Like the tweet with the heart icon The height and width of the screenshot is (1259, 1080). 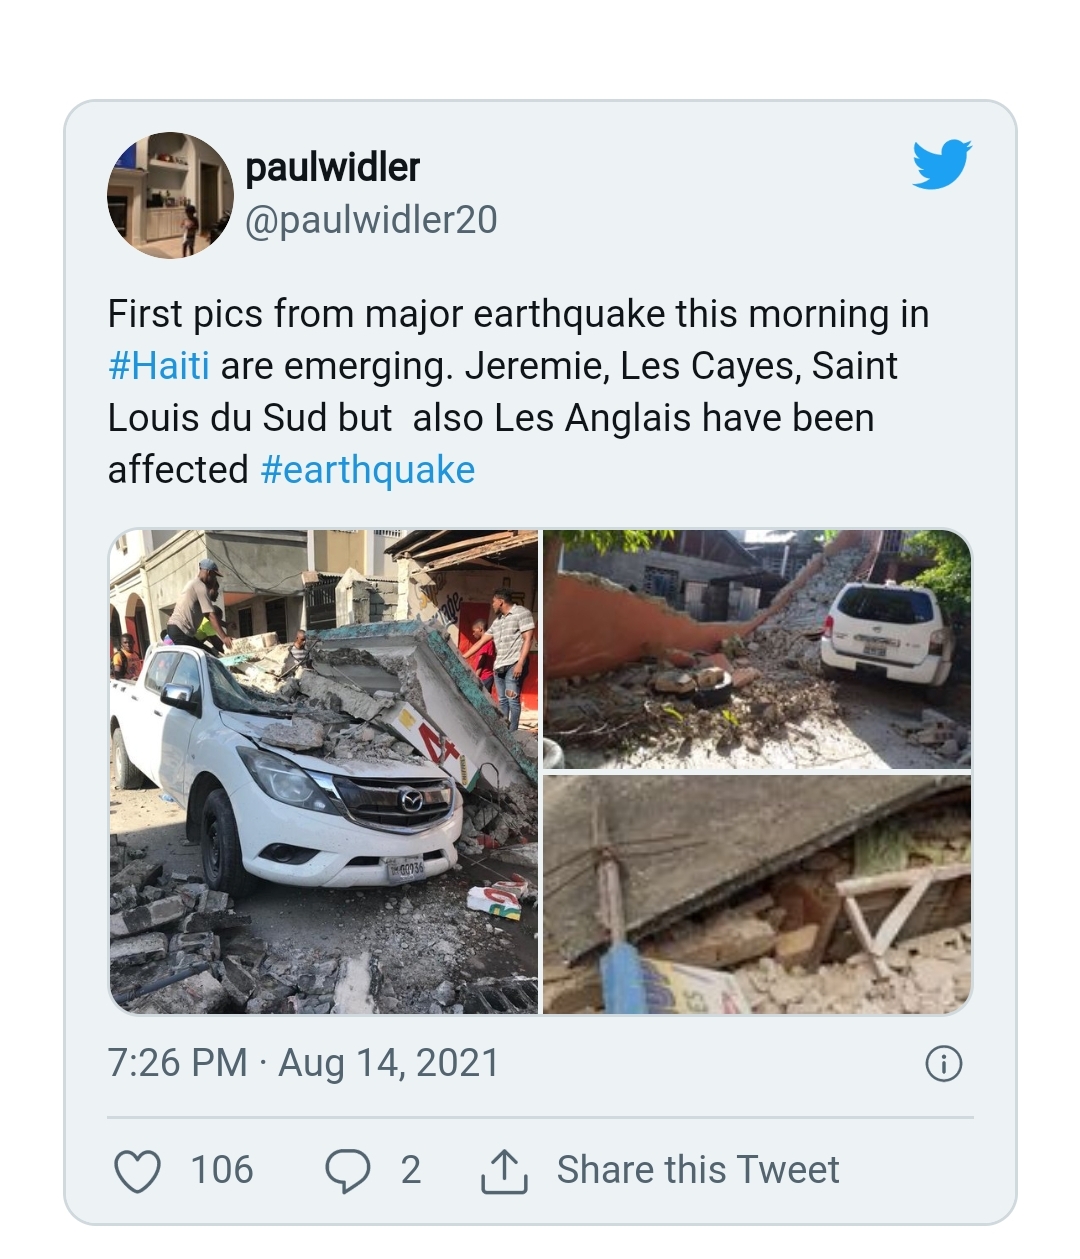[x=137, y=1171]
